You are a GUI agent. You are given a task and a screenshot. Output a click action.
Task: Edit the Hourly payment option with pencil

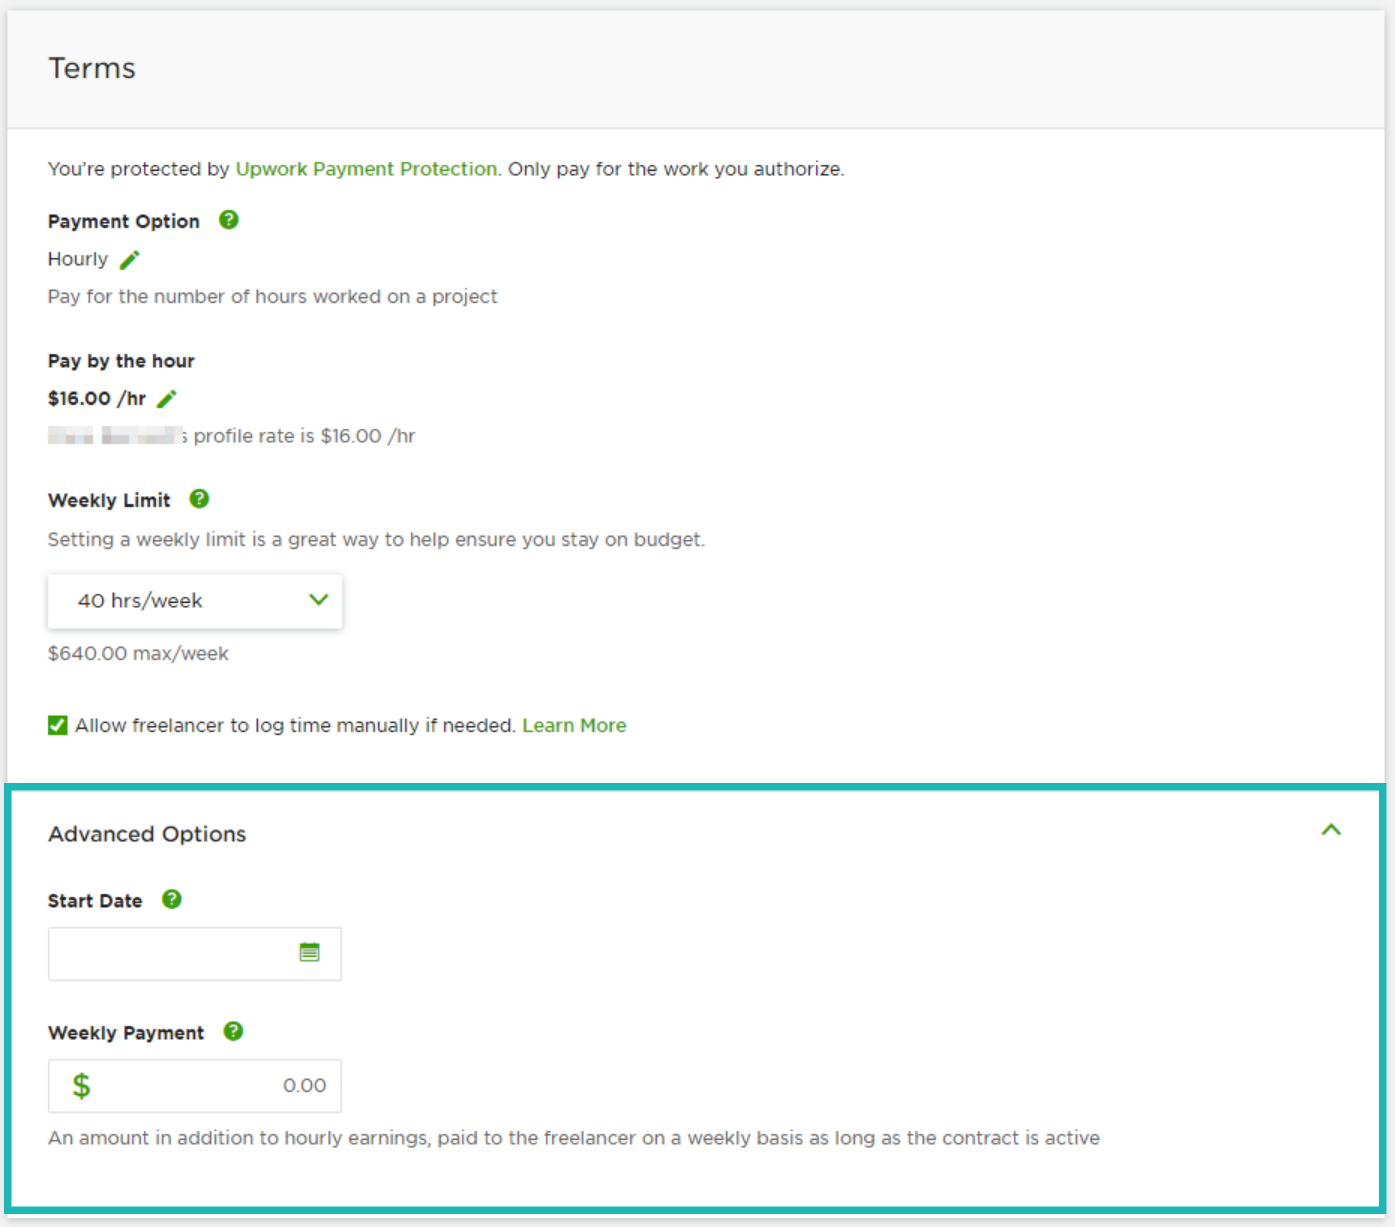click(x=130, y=260)
